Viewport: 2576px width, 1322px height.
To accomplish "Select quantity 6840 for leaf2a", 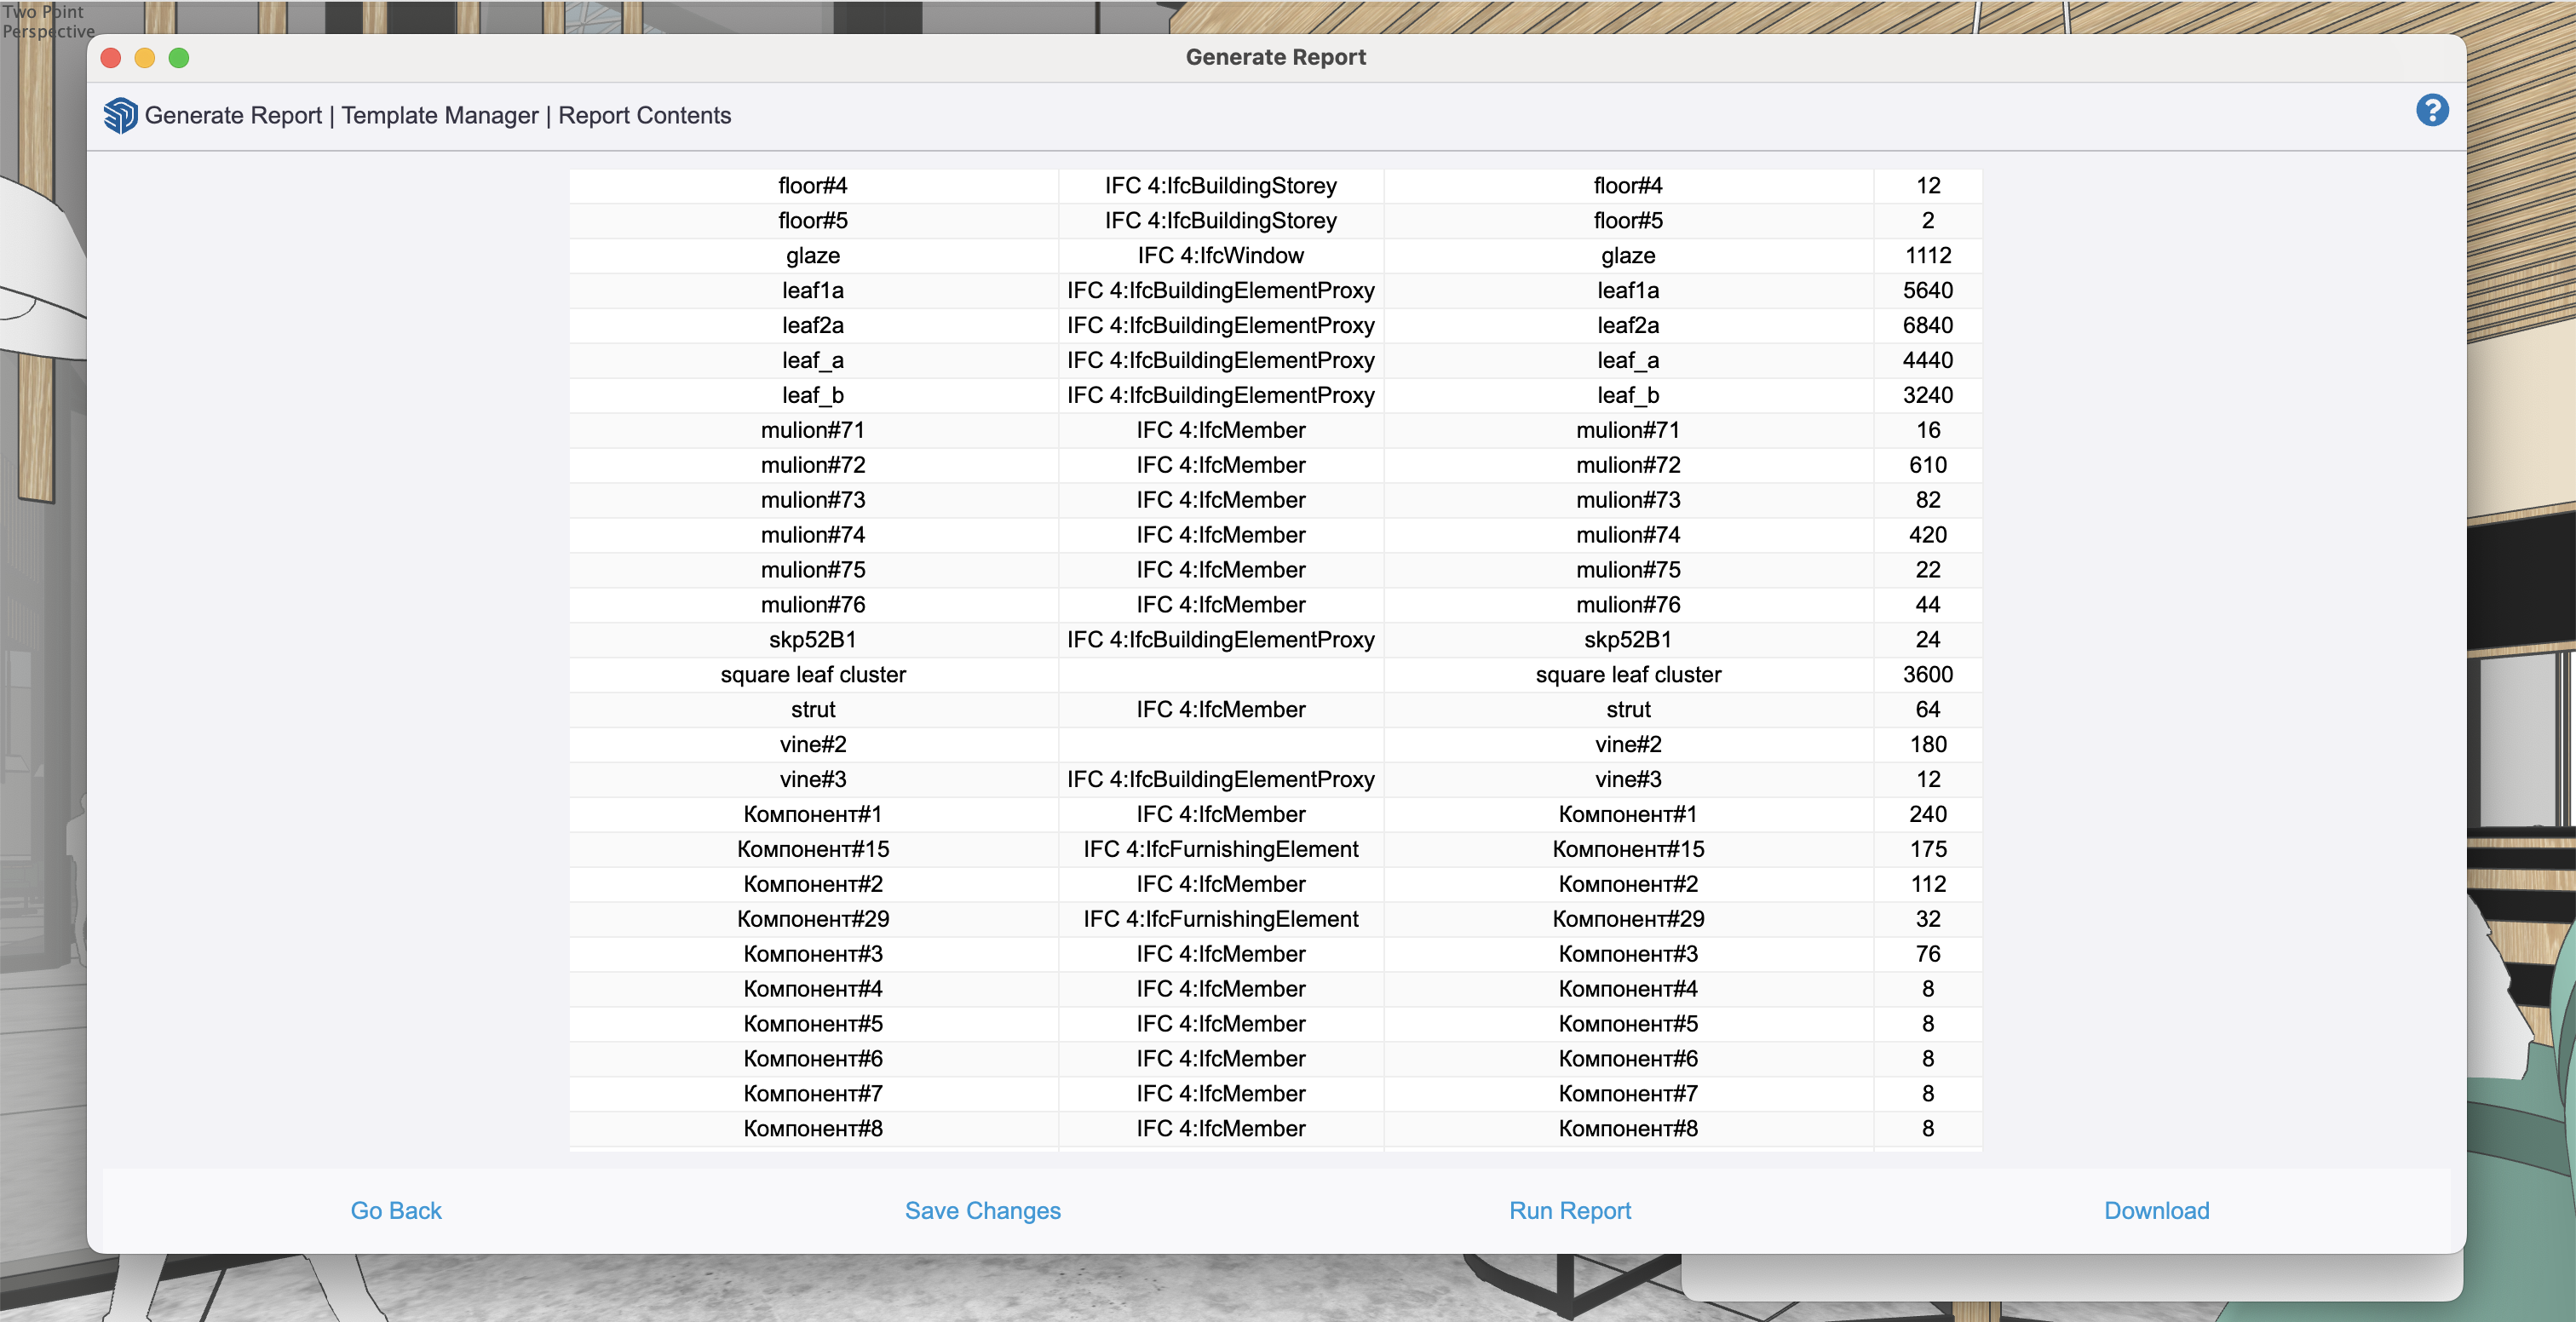I will pos(1927,325).
